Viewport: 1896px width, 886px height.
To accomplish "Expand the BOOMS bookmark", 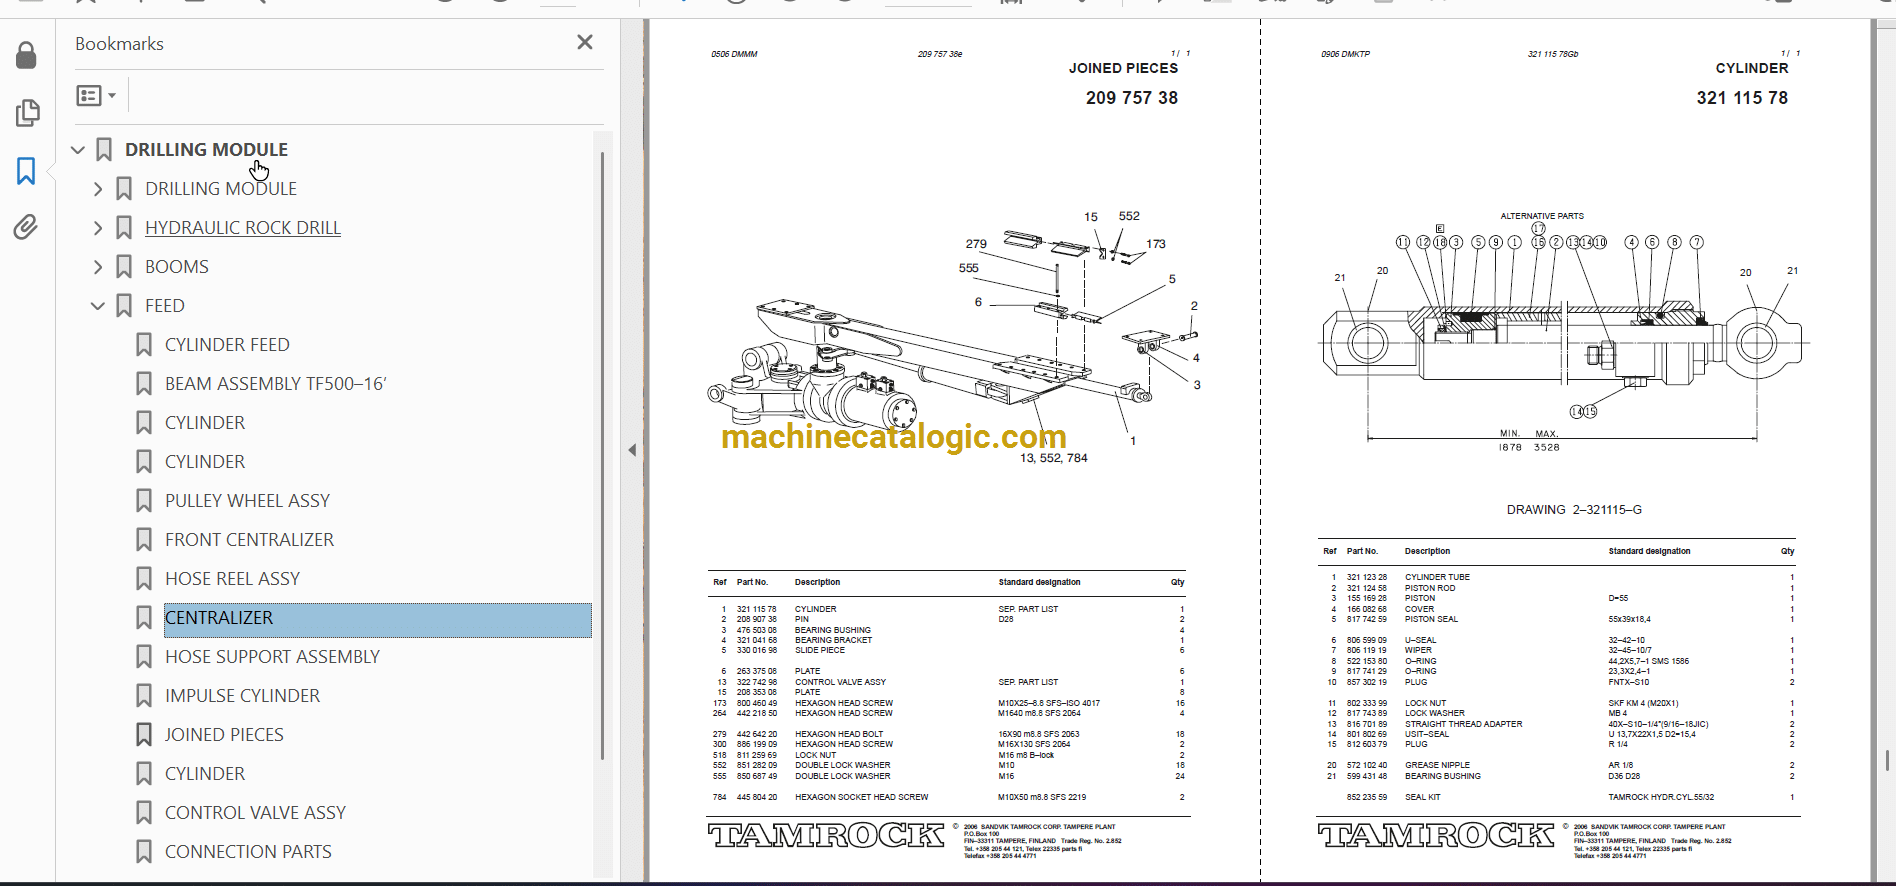I will (98, 267).
